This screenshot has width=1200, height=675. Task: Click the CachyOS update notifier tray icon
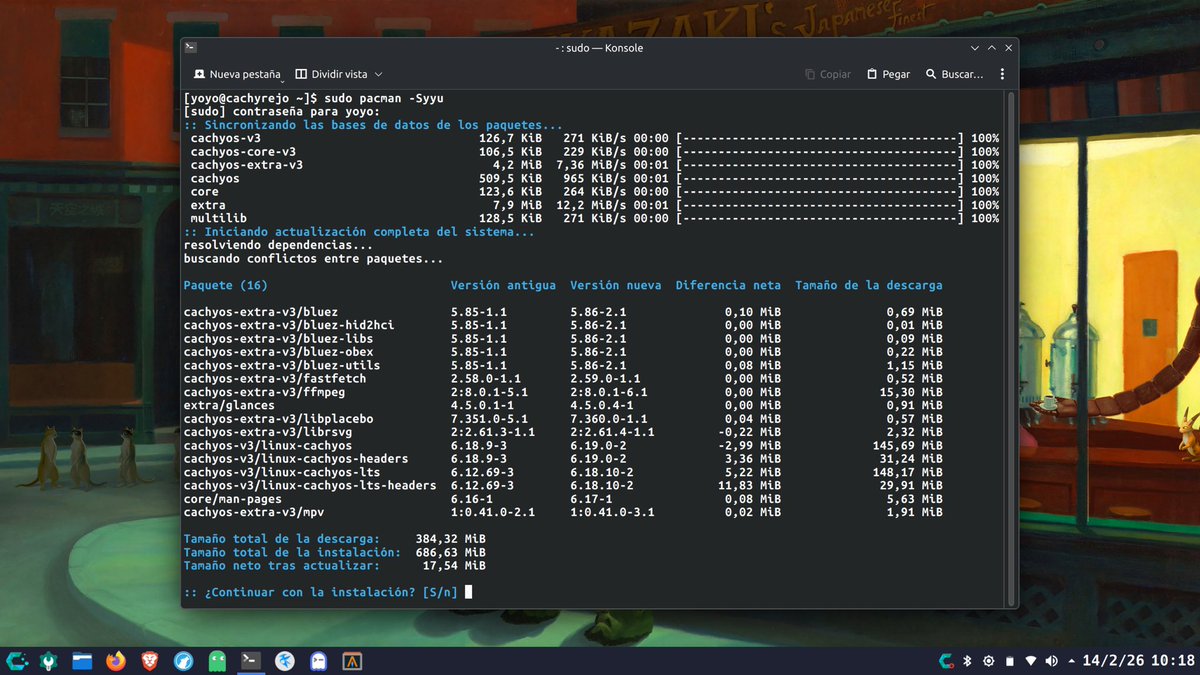[946, 661]
